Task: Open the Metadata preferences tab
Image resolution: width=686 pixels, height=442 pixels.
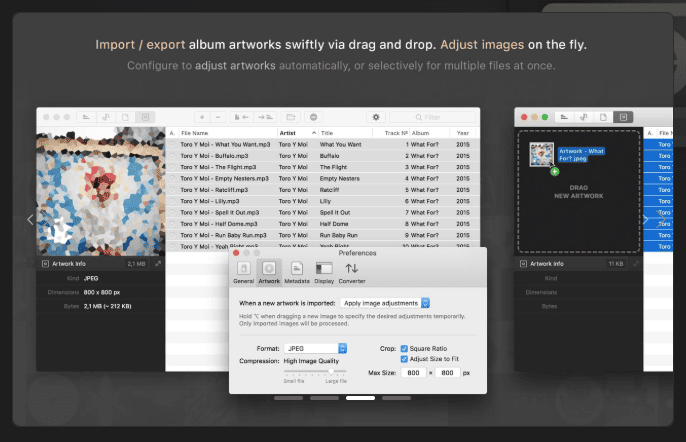Action: (297, 272)
